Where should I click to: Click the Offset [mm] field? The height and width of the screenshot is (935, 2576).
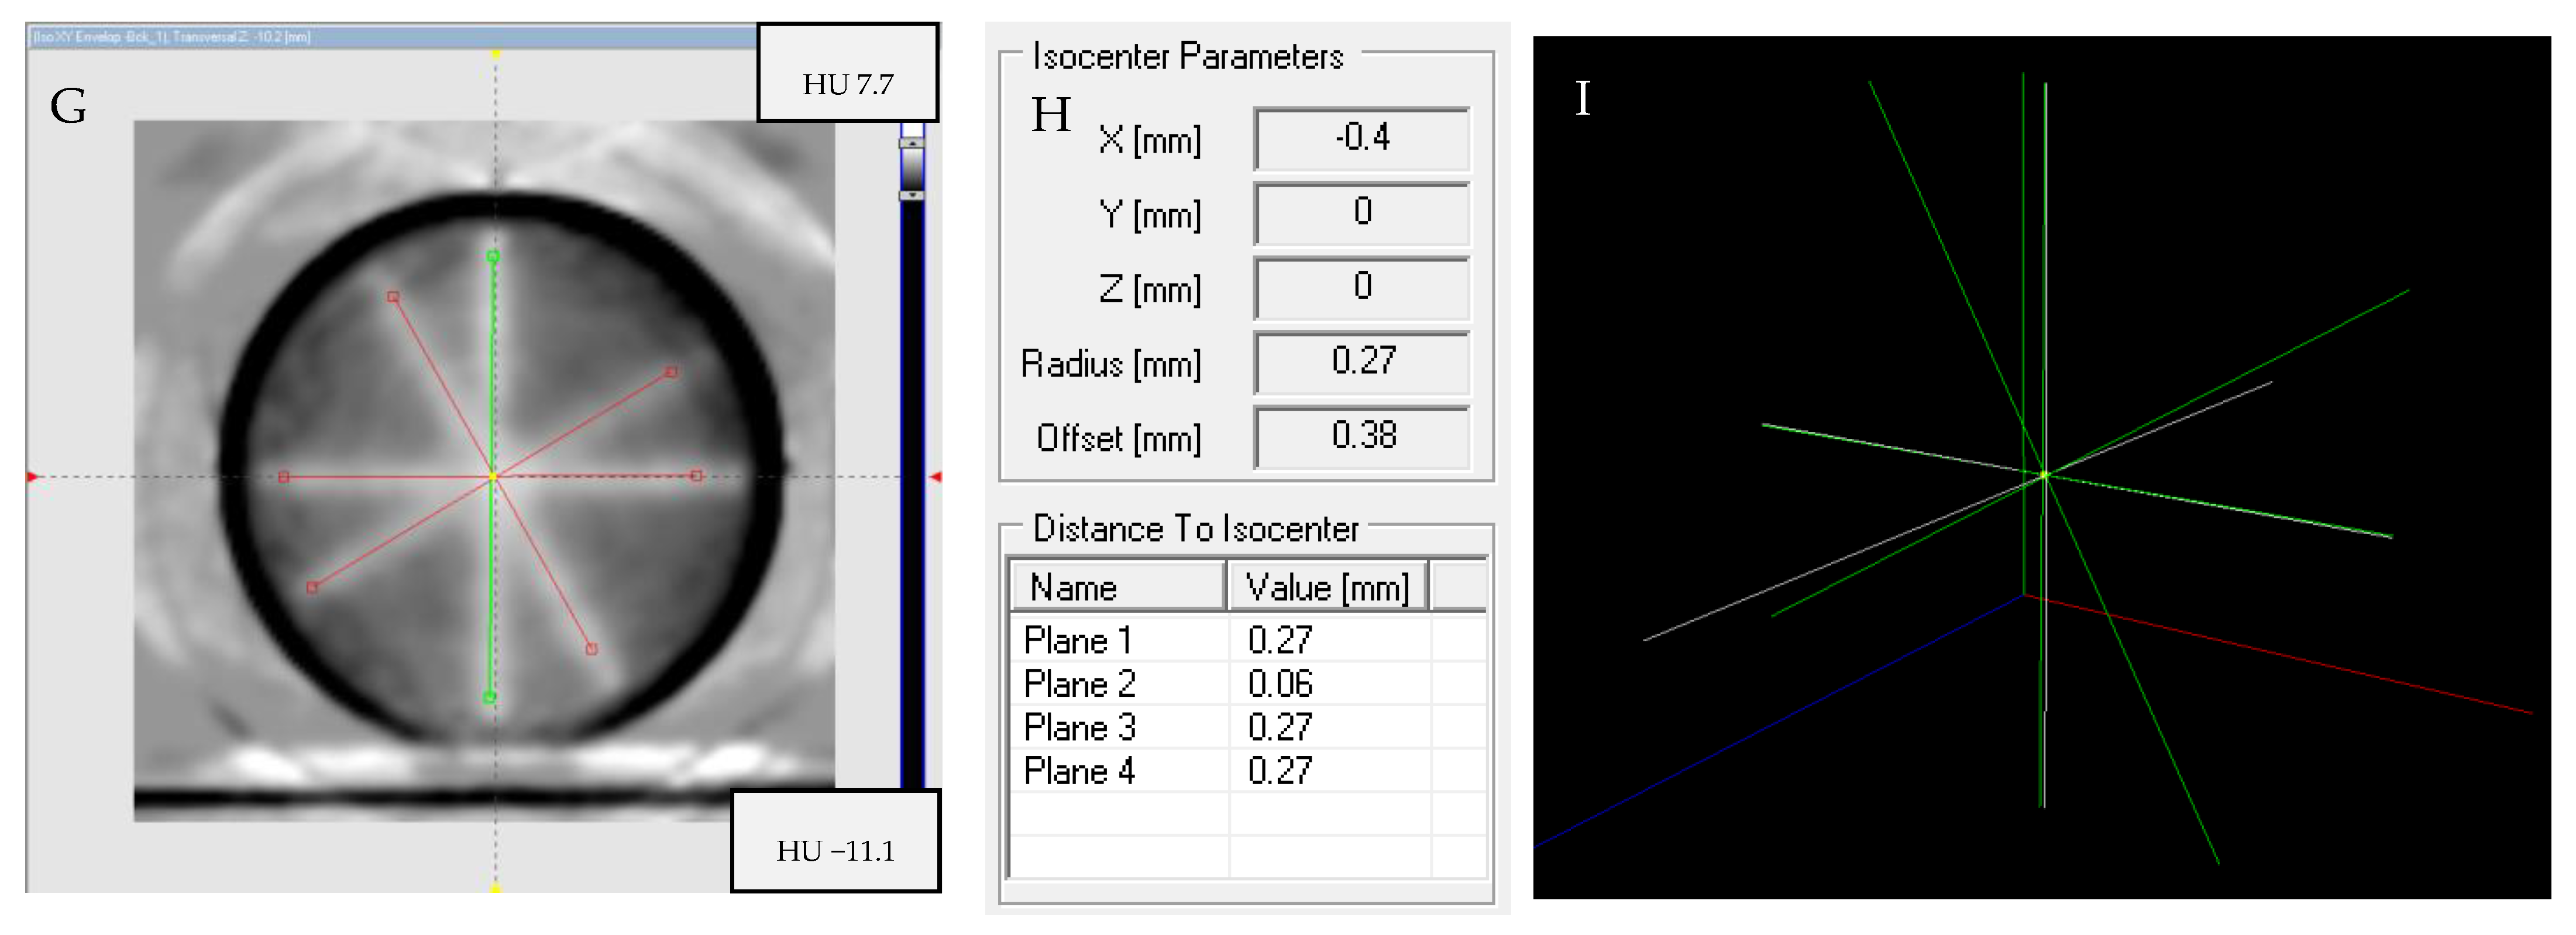(x=1361, y=436)
